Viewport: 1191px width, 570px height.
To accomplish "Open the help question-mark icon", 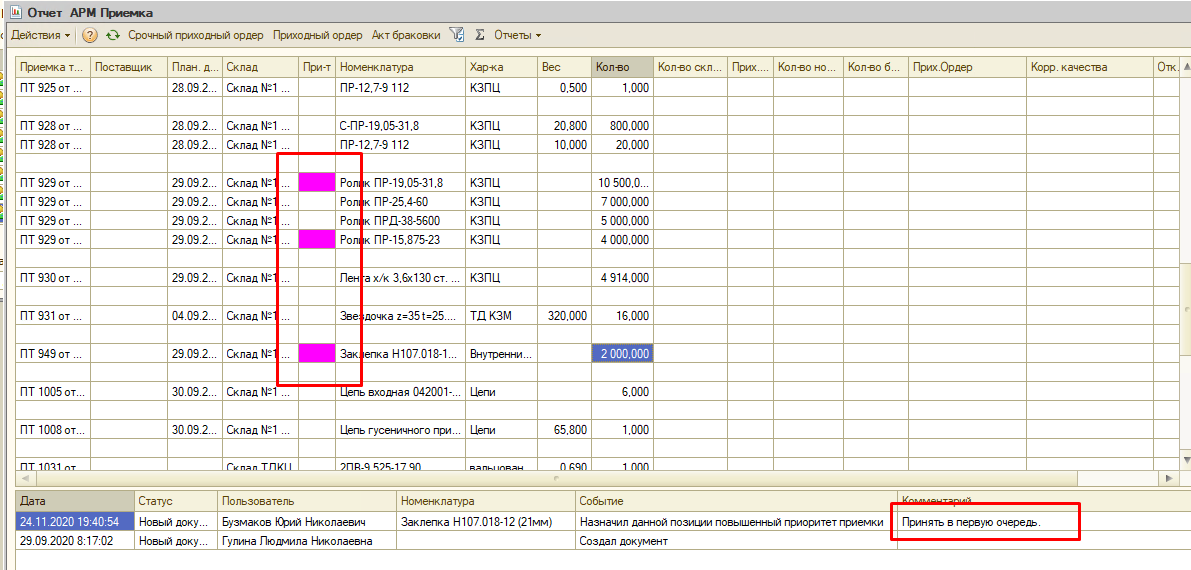I will coord(90,35).
